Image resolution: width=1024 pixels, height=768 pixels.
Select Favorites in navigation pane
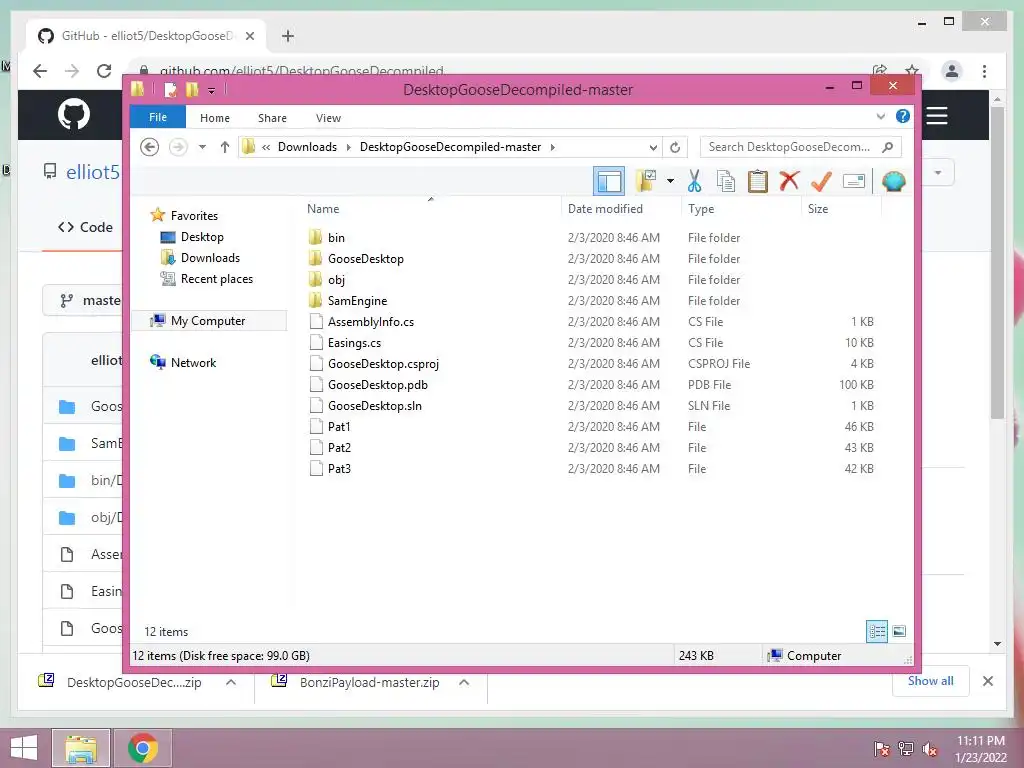point(194,216)
